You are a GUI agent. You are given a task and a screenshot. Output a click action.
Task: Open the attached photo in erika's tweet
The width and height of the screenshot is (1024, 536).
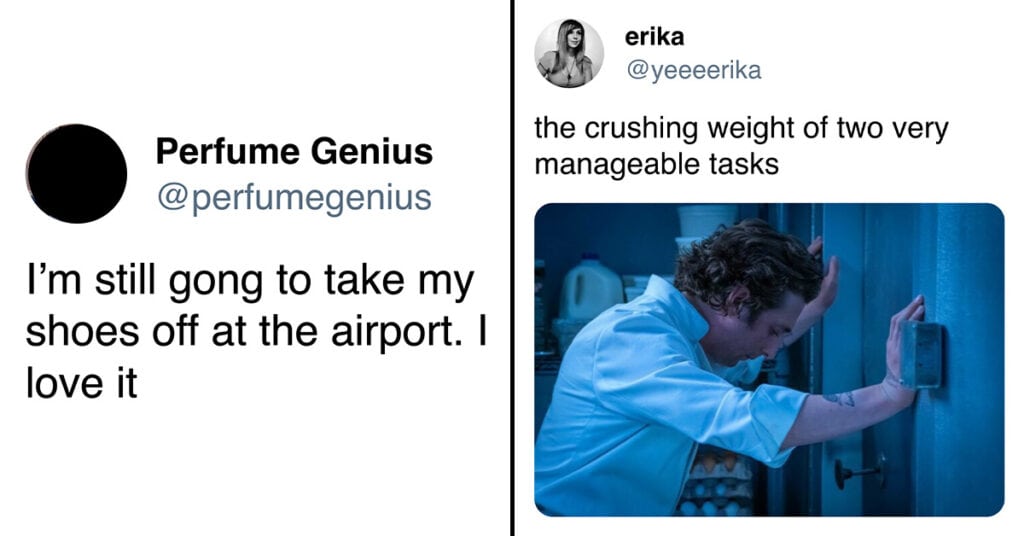(x=769, y=360)
